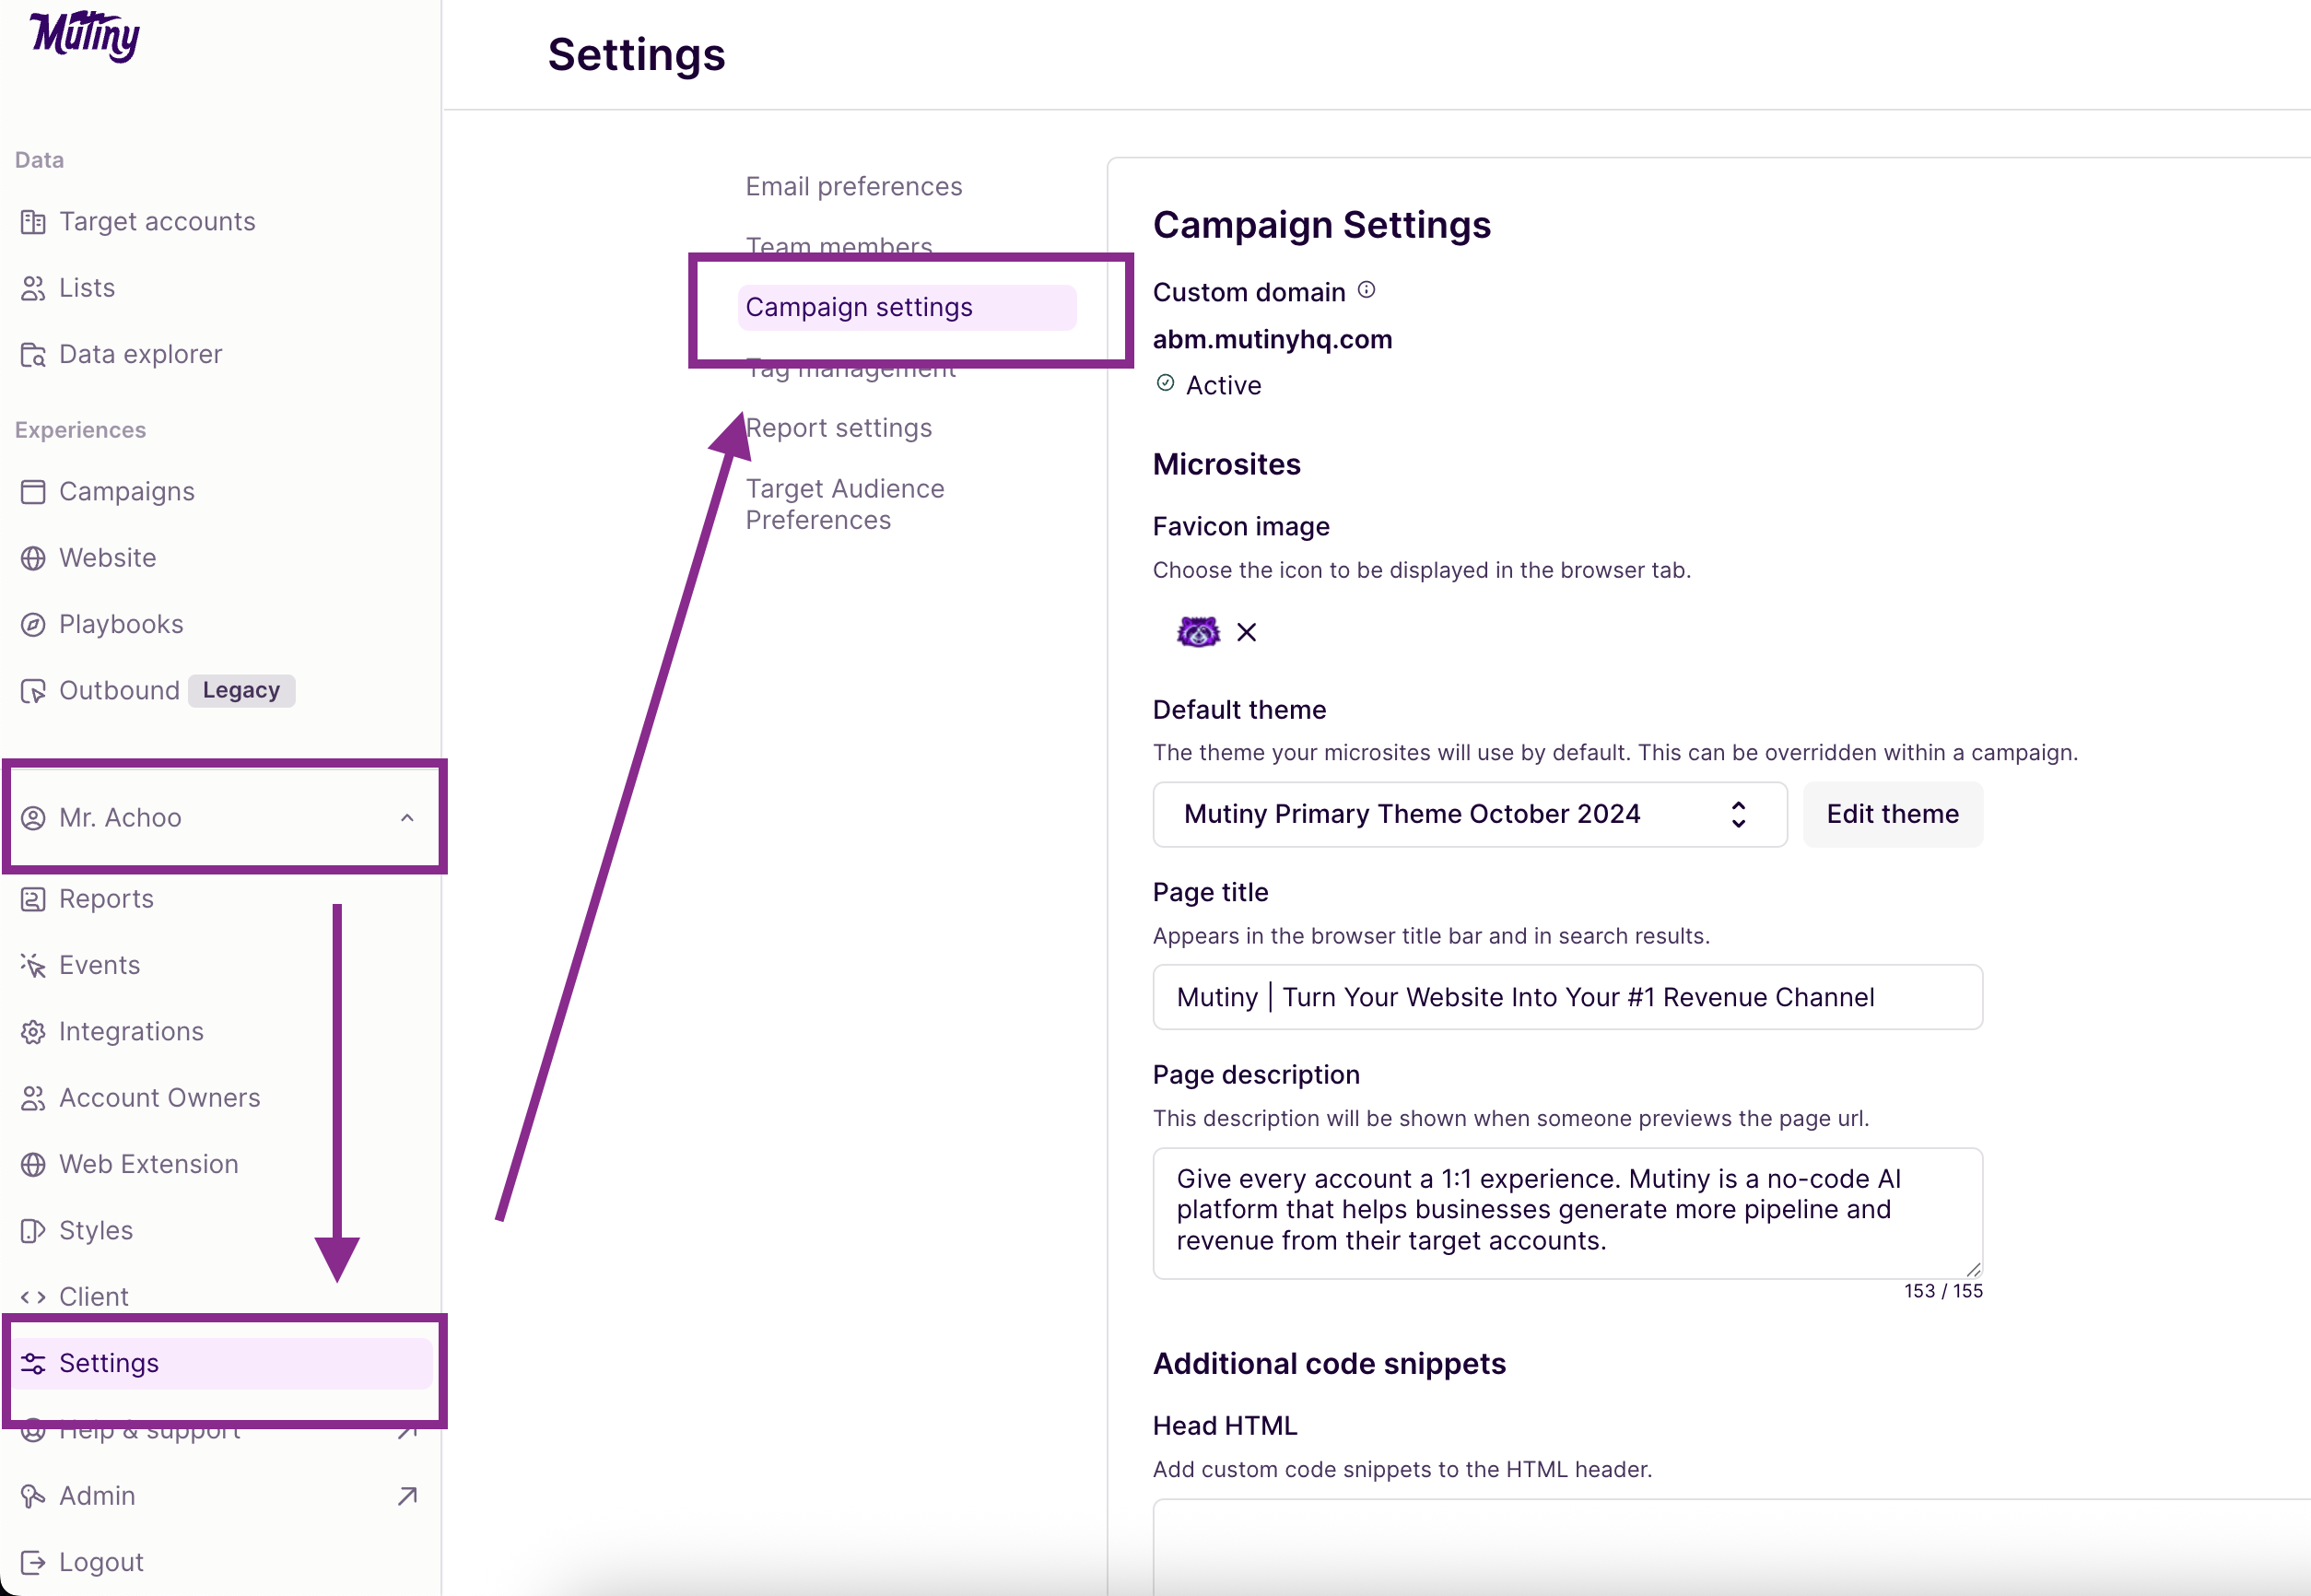This screenshot has width=2311, height=1596.
Task: Click the Logout exit icon
Action: click(33, 1562)
